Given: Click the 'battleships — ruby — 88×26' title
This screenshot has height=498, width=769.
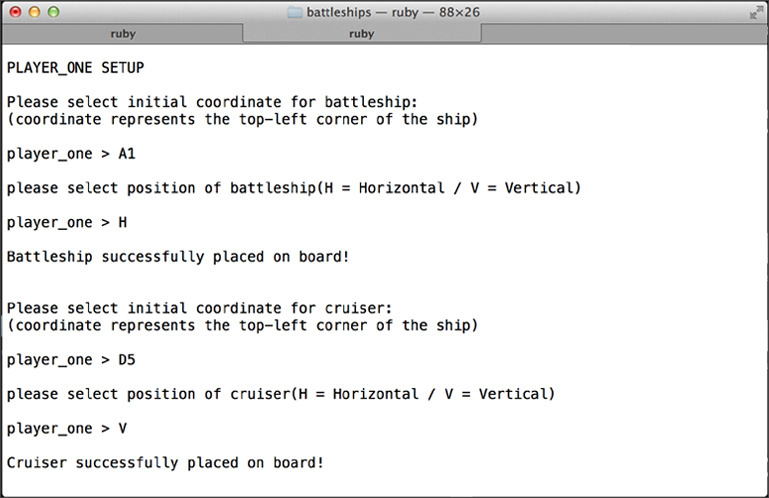Looking at the screenshot, I should [x=393, y=12].
